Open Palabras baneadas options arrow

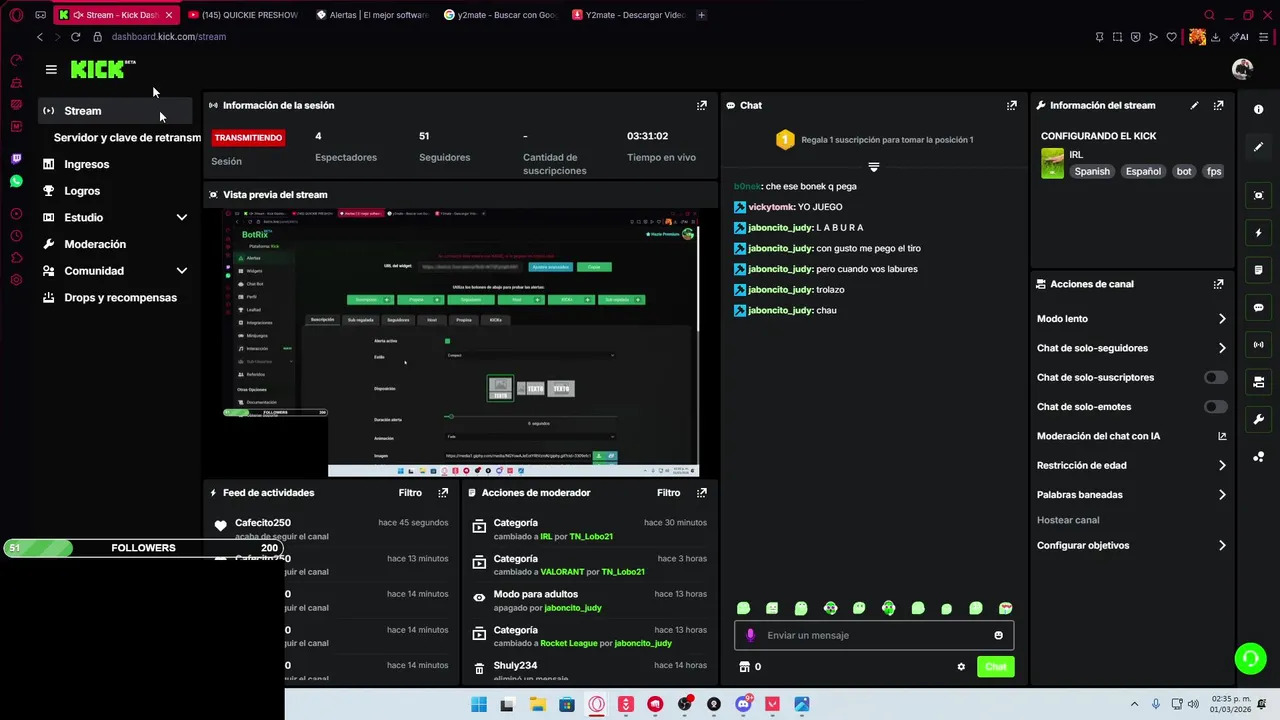(1222, 495)
